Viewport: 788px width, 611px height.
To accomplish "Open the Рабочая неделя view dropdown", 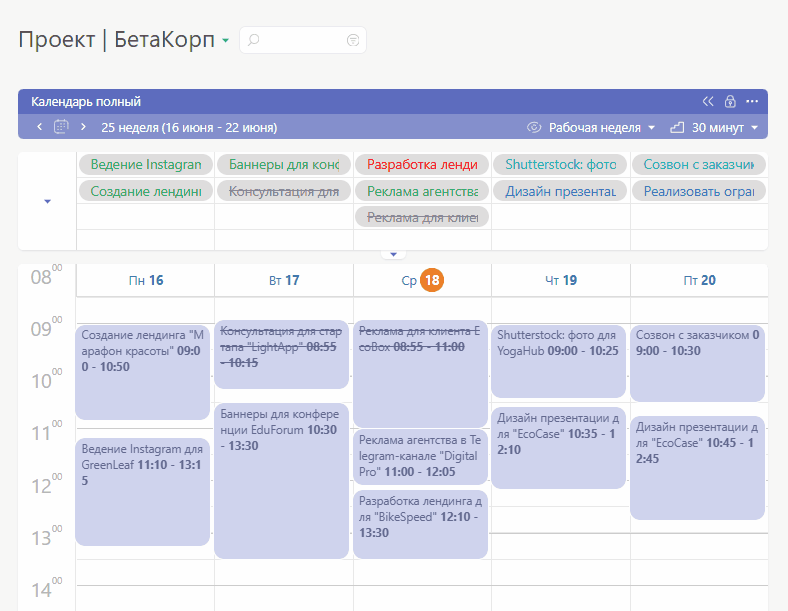I will point(602,128).
